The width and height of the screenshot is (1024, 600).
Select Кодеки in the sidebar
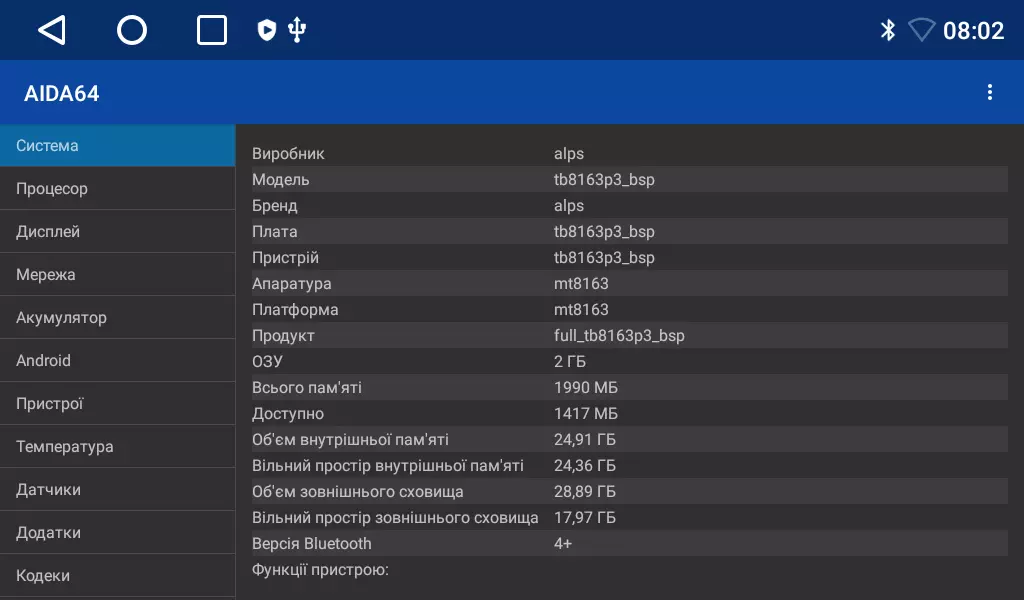point(117,576)
